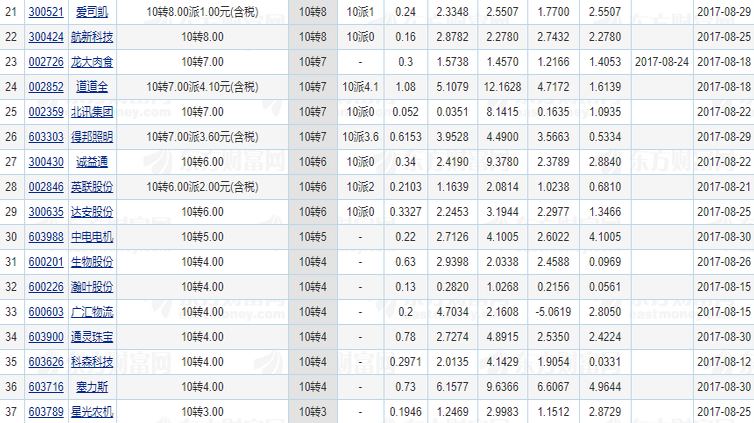Select value cell 0.0351
Screen dimensions: 754x423
(x=452, y=112)
